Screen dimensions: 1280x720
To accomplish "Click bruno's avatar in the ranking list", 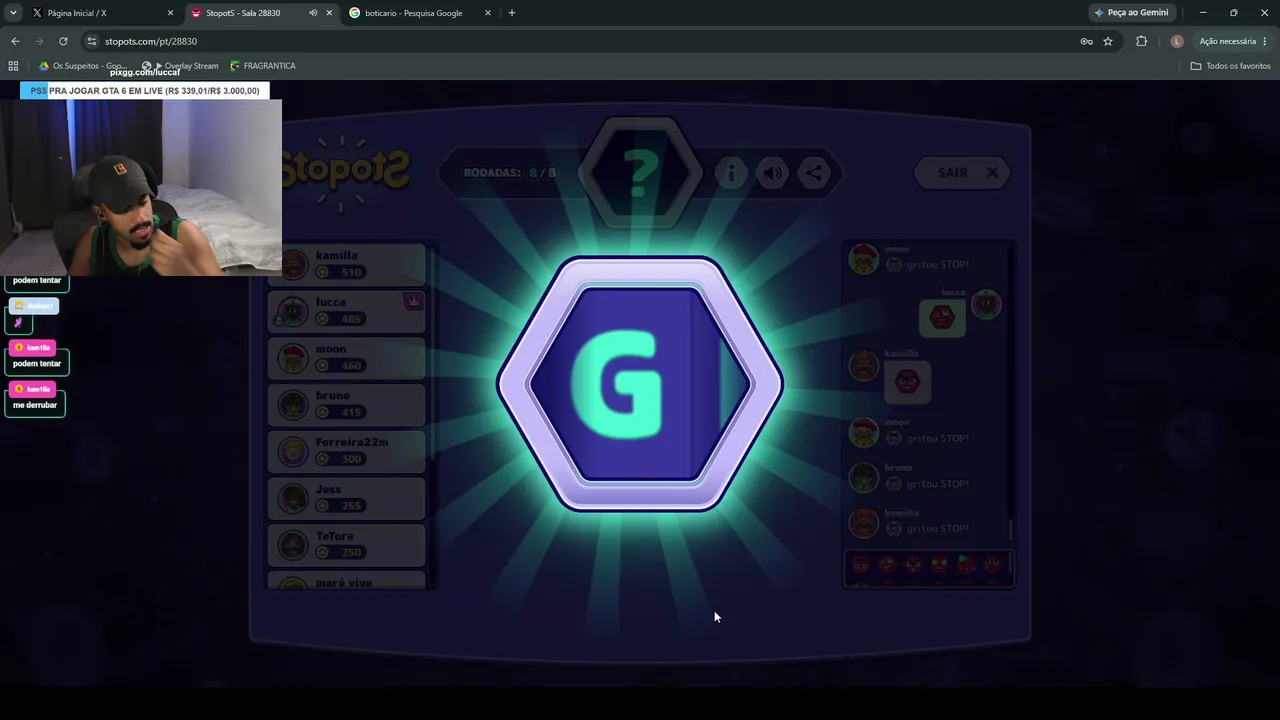I will (293, 405).
